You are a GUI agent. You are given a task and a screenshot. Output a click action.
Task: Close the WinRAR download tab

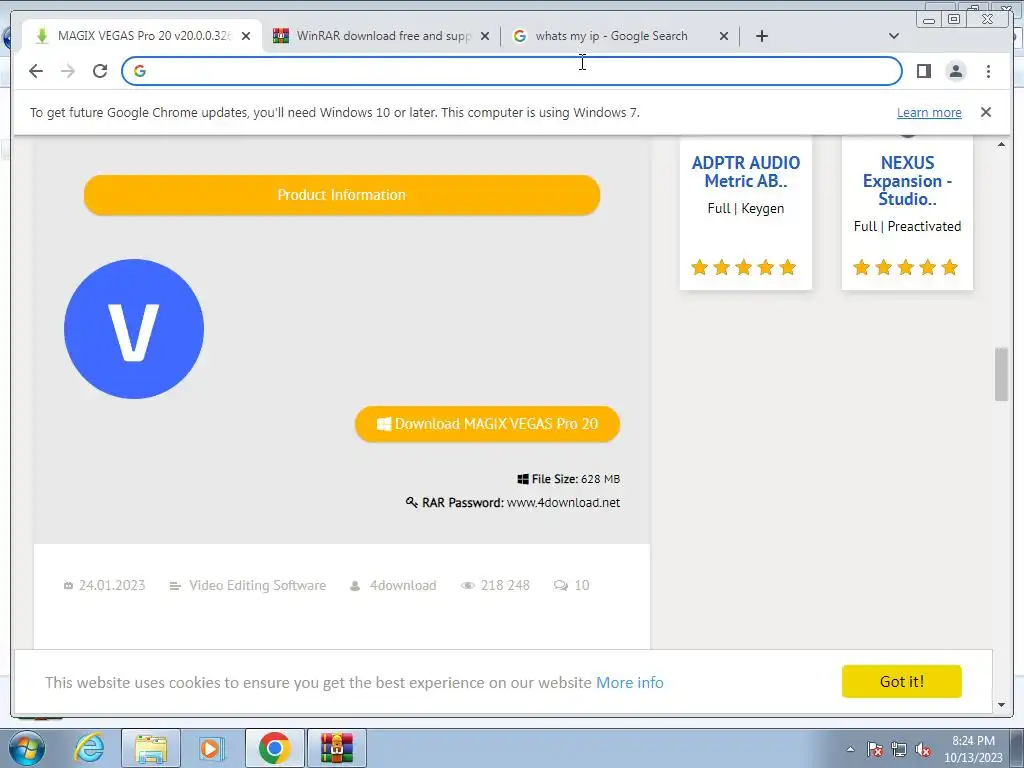coord(485,36)
